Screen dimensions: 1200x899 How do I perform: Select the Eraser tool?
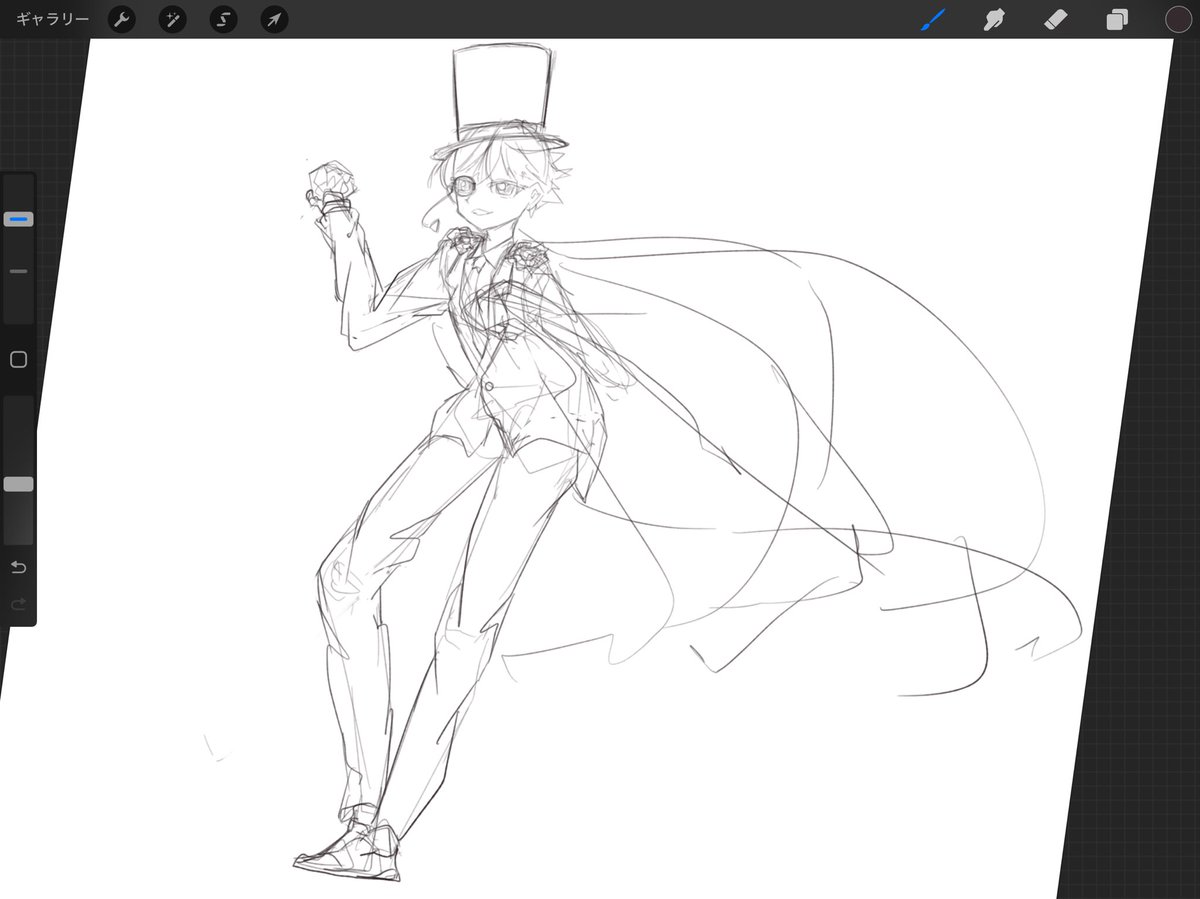point(1055,19)
